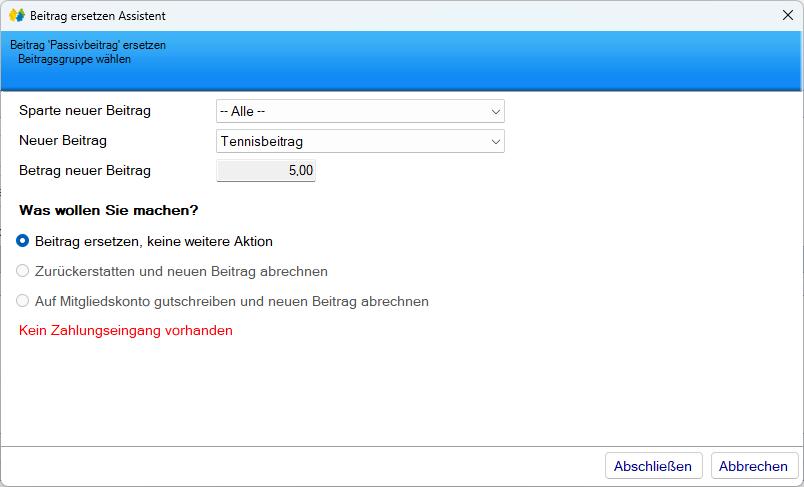Click the Betrag field showing 5,00

pos(266,171)
